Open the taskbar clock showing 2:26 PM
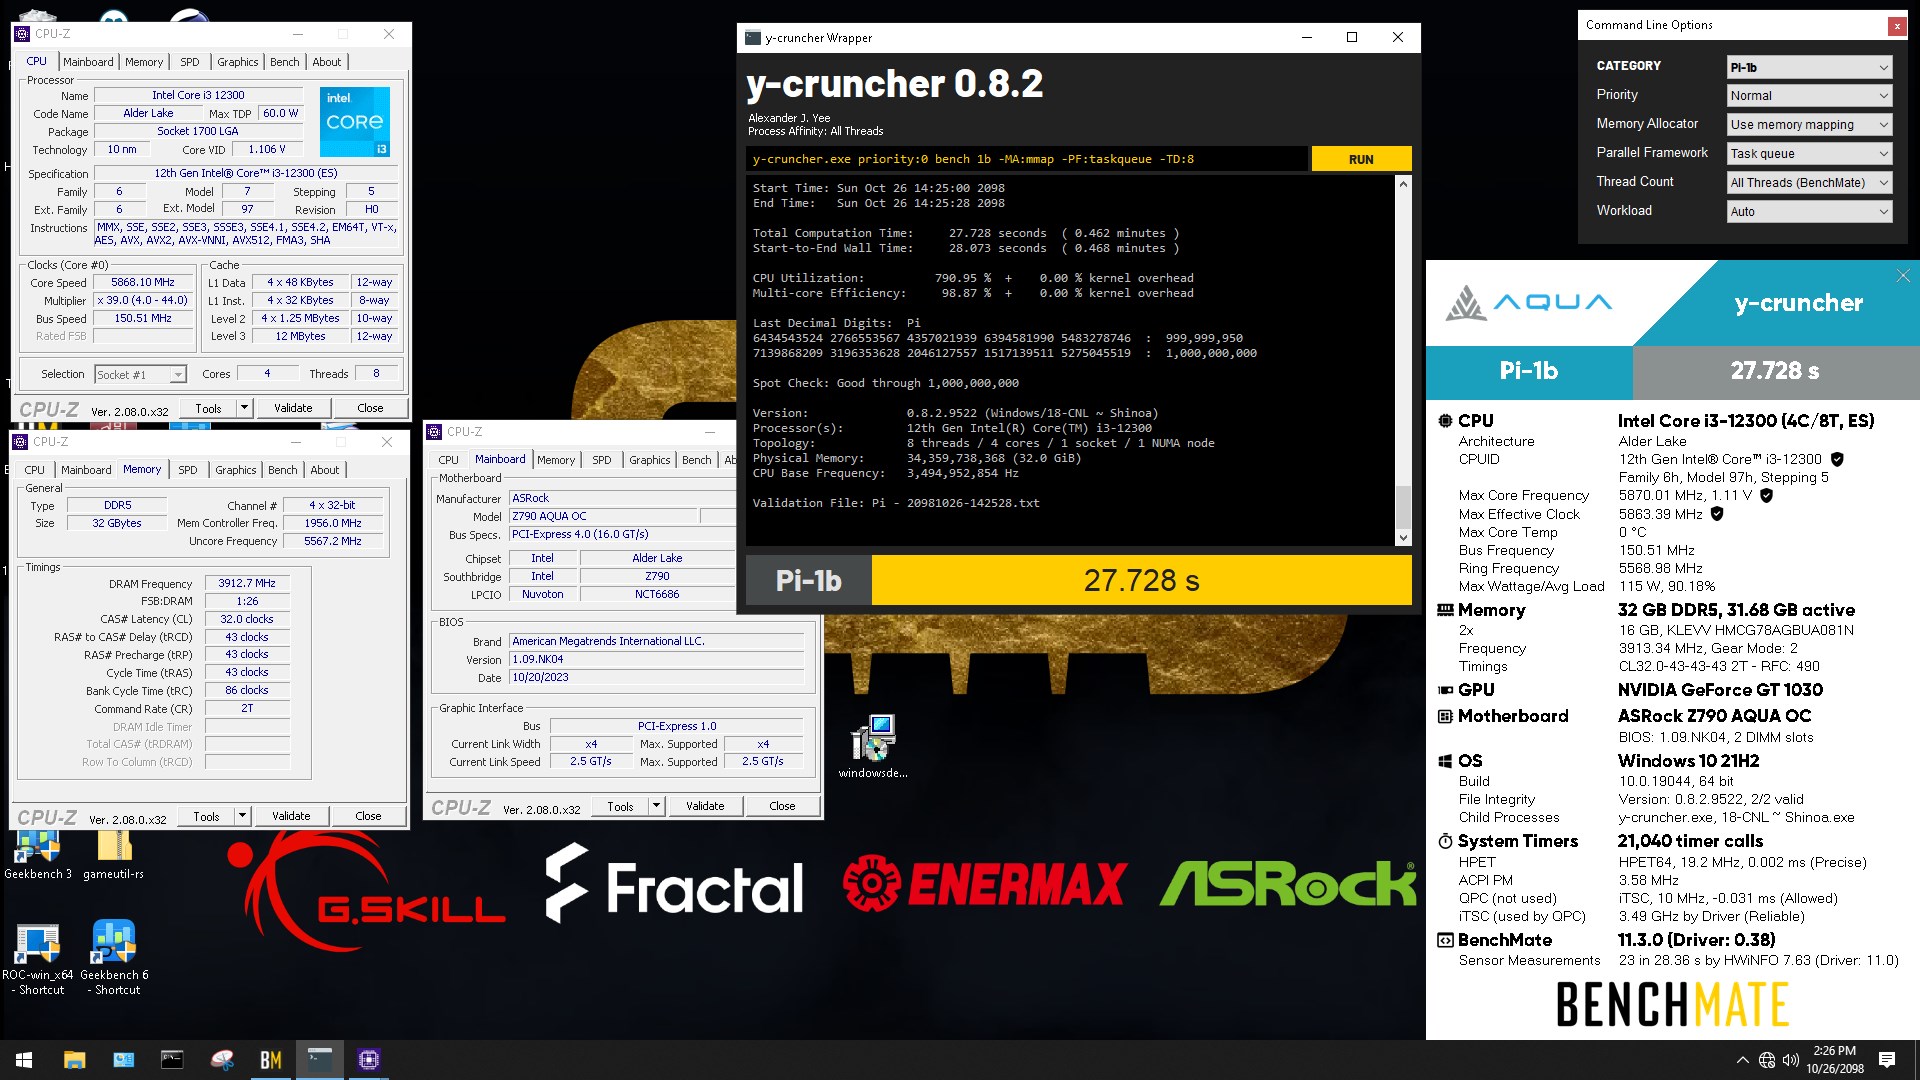 1835,1060
